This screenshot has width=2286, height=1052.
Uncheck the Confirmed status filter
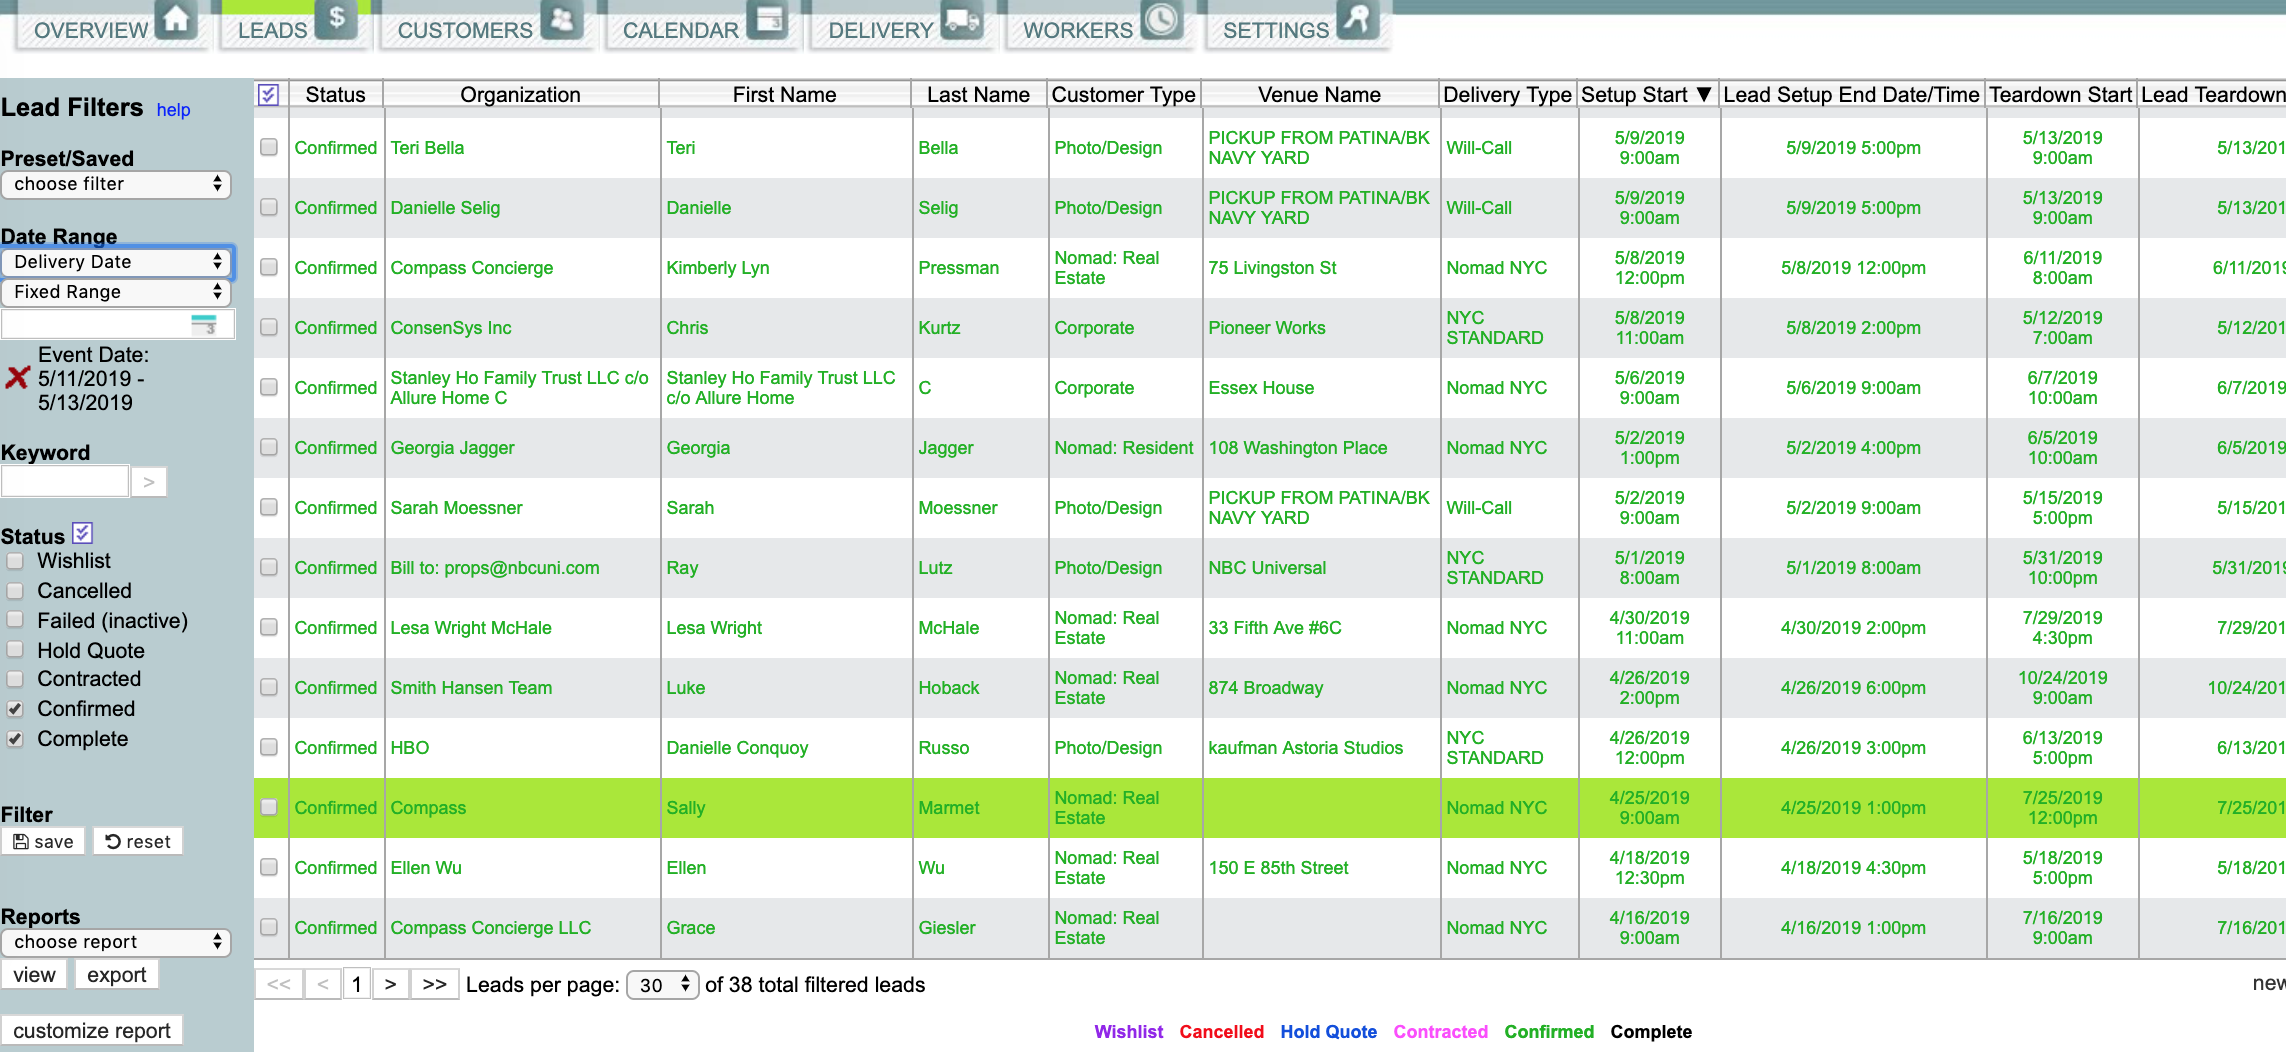[x=15, y=709]
